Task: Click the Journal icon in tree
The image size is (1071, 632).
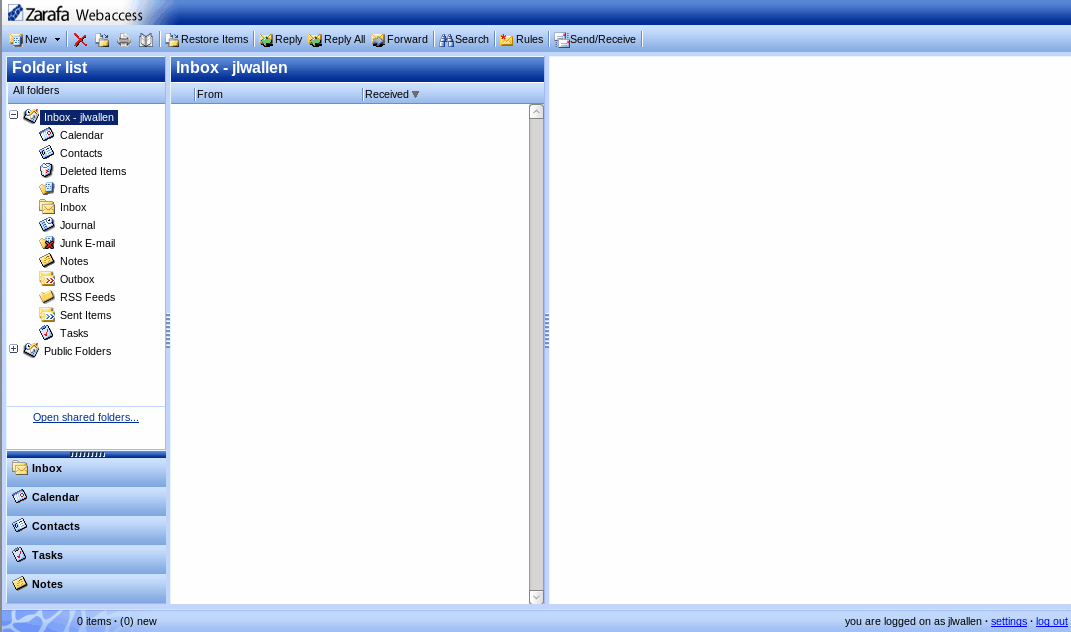Action: point(46,224)
